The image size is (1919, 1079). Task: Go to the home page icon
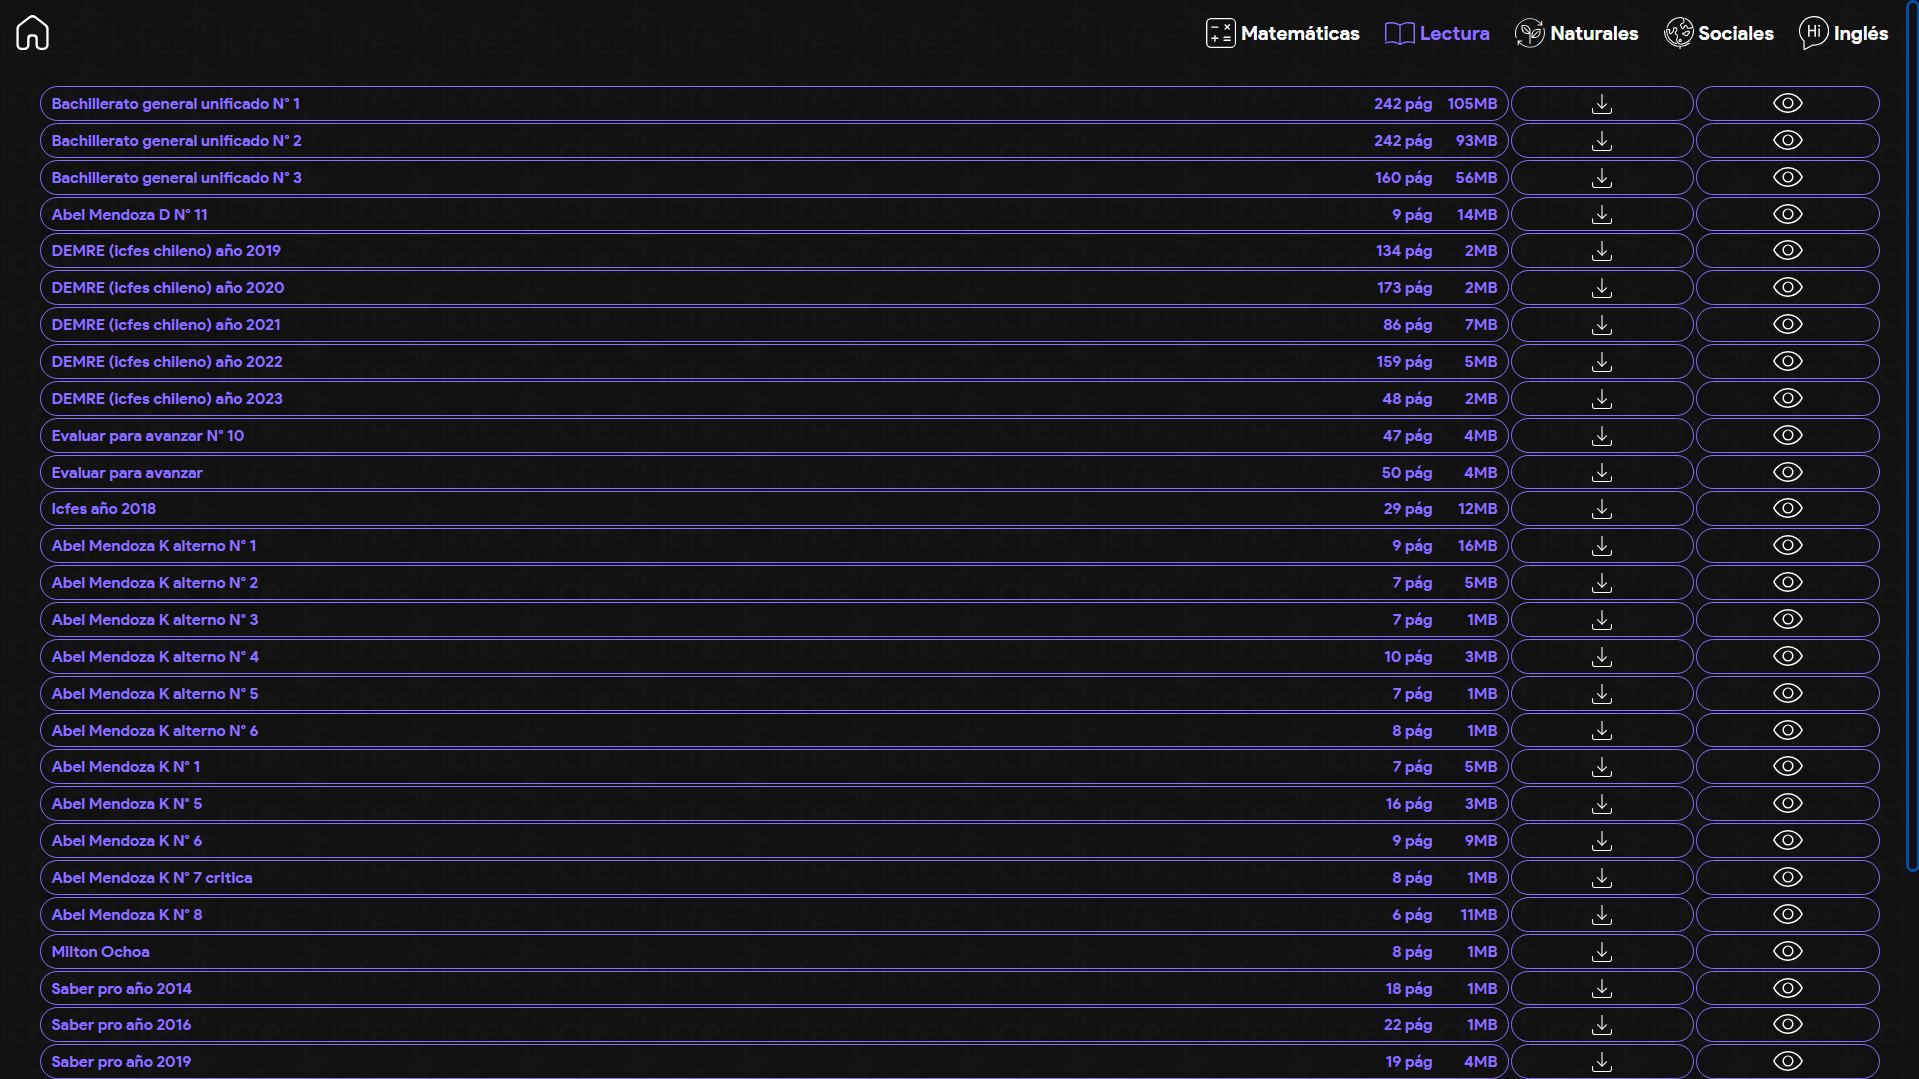click(x=32, y=33)
